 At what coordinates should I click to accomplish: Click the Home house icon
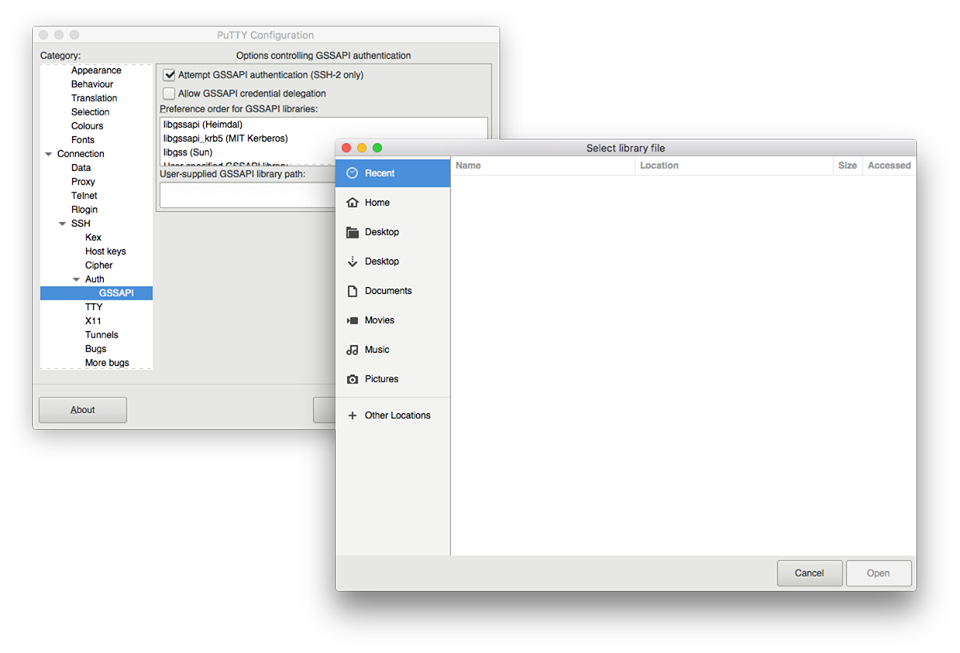(x=352, y=202)
